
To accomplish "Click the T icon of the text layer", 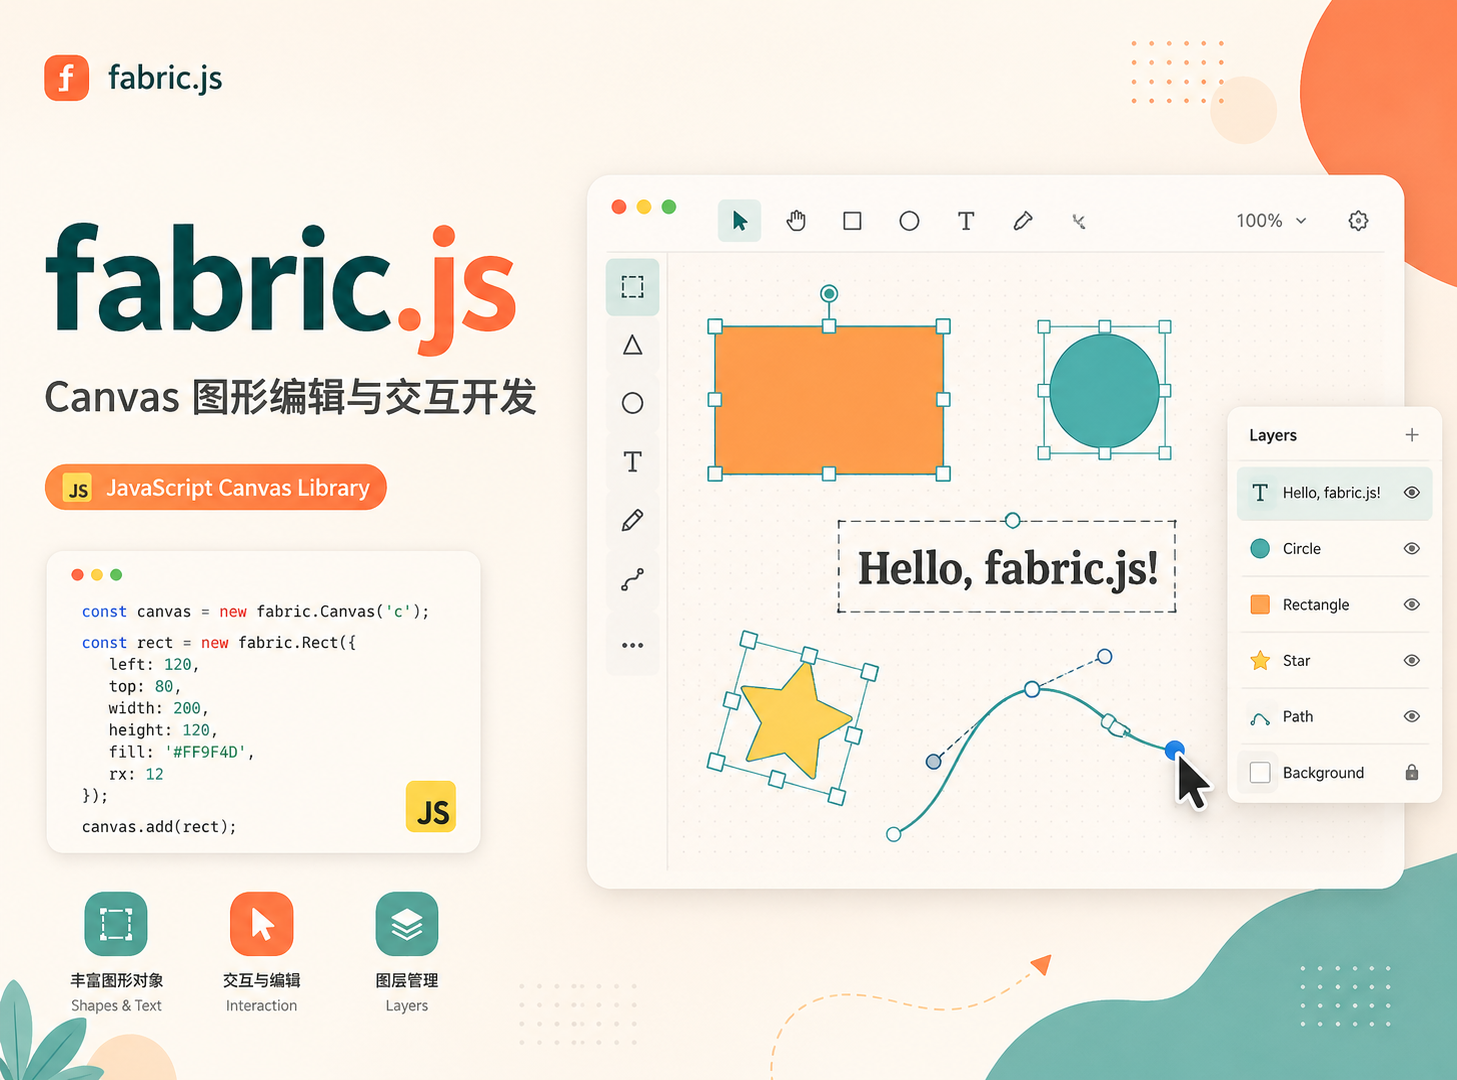I will (1260, 493).
